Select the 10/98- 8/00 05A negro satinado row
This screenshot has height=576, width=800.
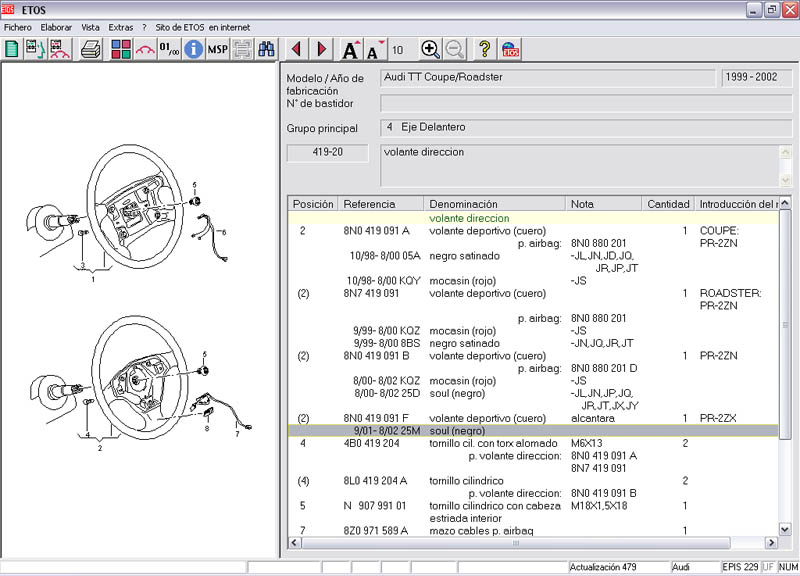(533, 256)
